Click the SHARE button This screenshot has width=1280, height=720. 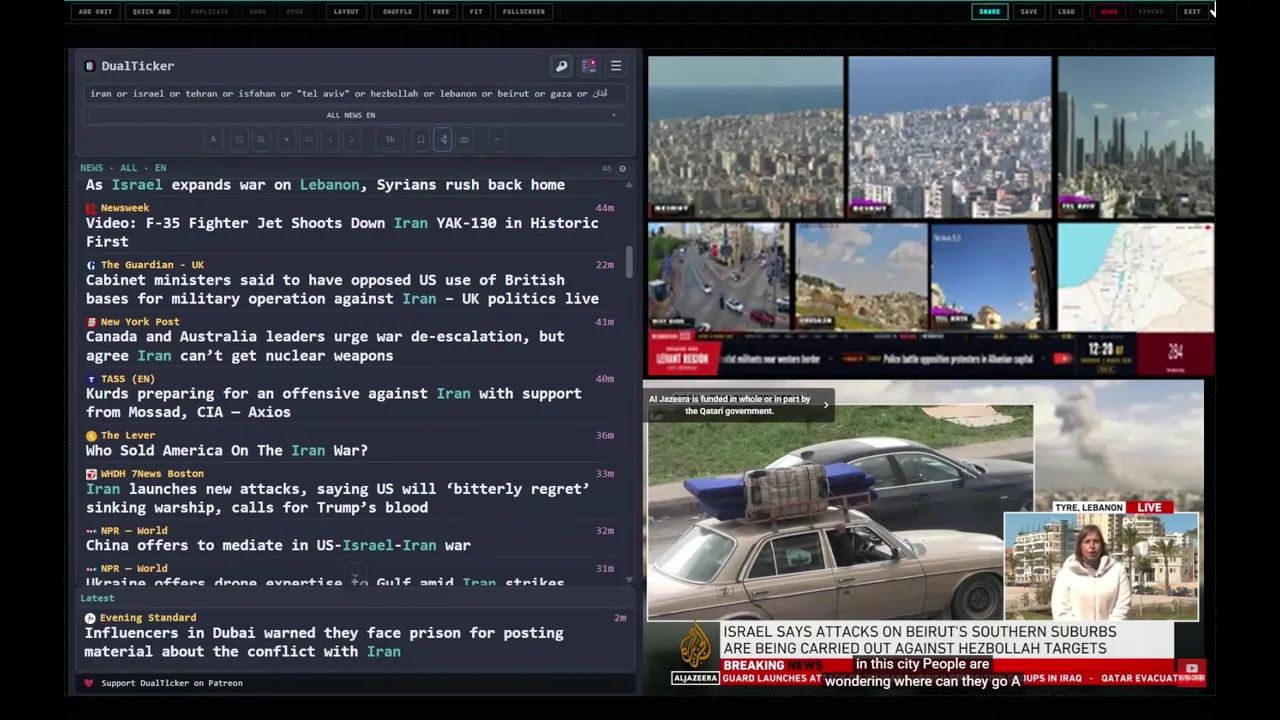pos(989,12)
